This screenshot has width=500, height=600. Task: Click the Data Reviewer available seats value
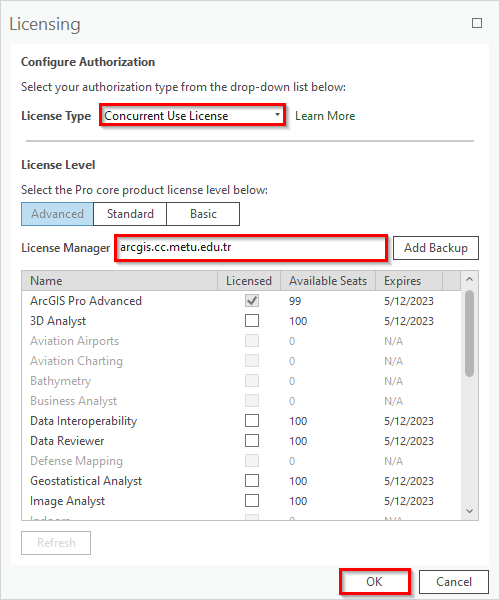(298, 441)
